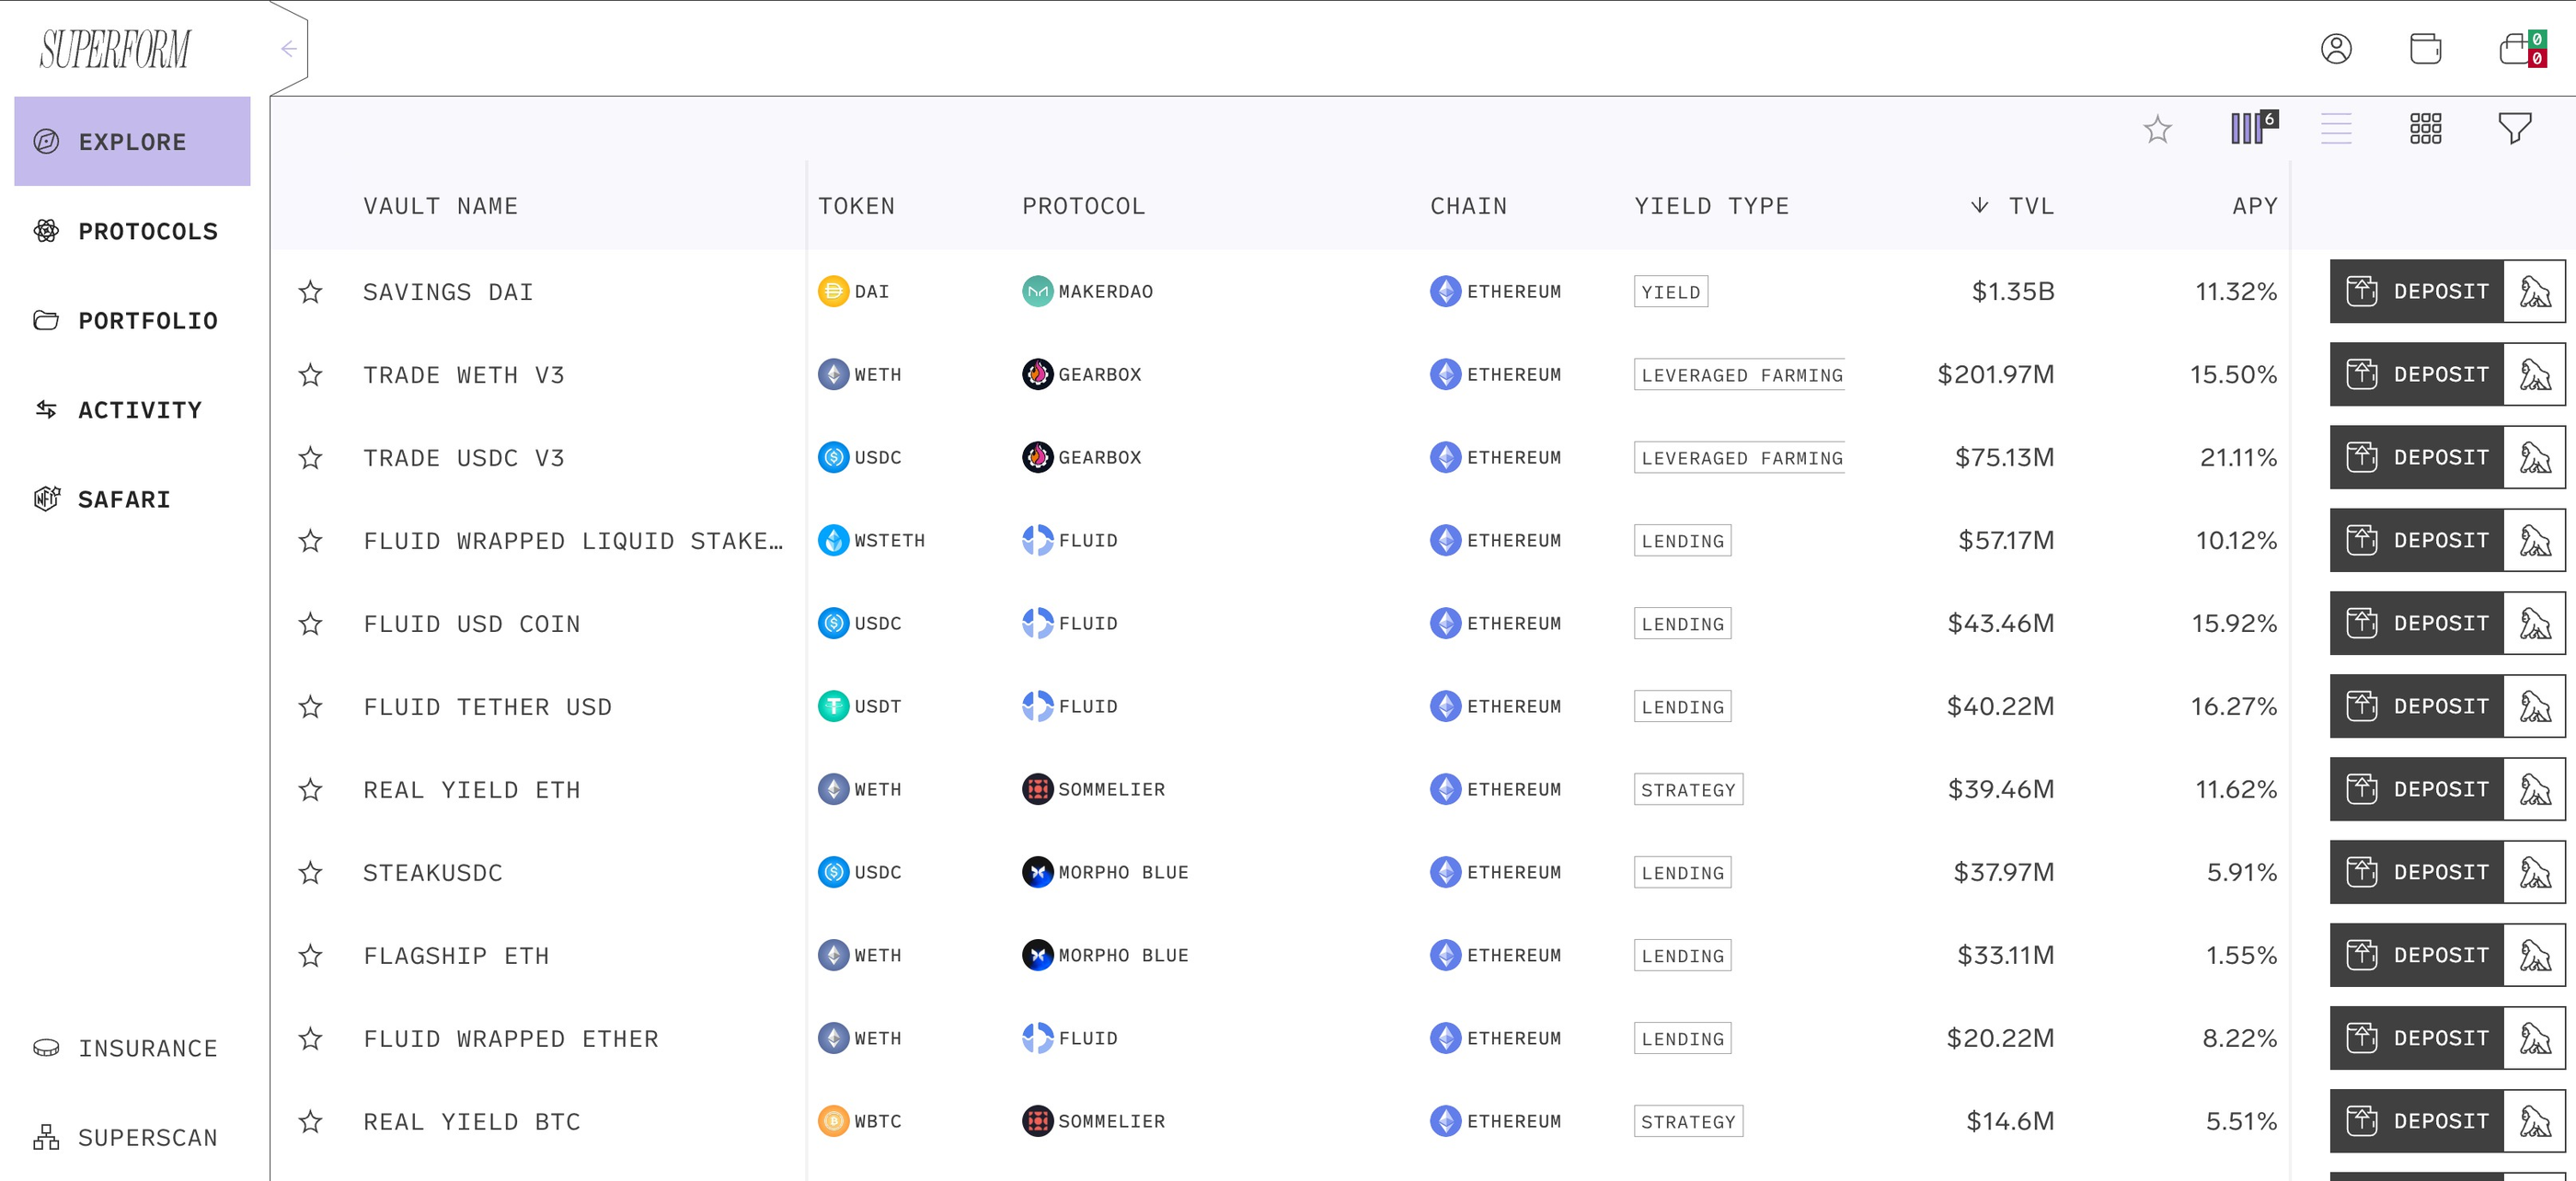Switch to list view using the lines icon
2576x1181 pixels.
(2337, 128)
